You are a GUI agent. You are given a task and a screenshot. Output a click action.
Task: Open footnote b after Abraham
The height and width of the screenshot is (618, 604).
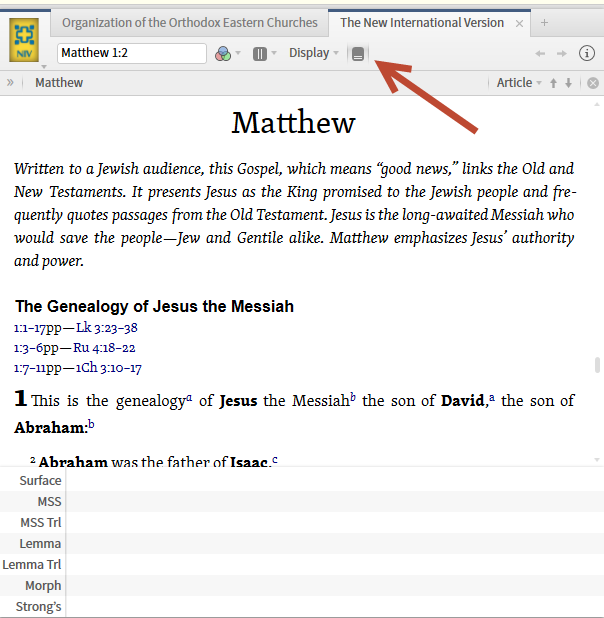(x=91, y=424)
